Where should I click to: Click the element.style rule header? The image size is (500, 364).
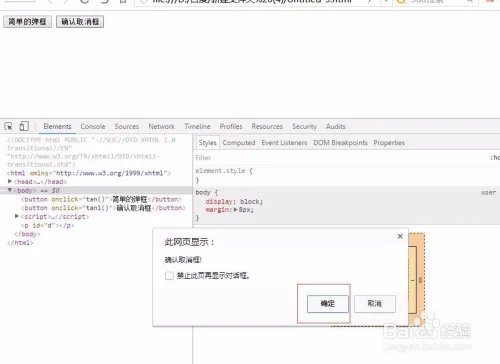(224, 171)
